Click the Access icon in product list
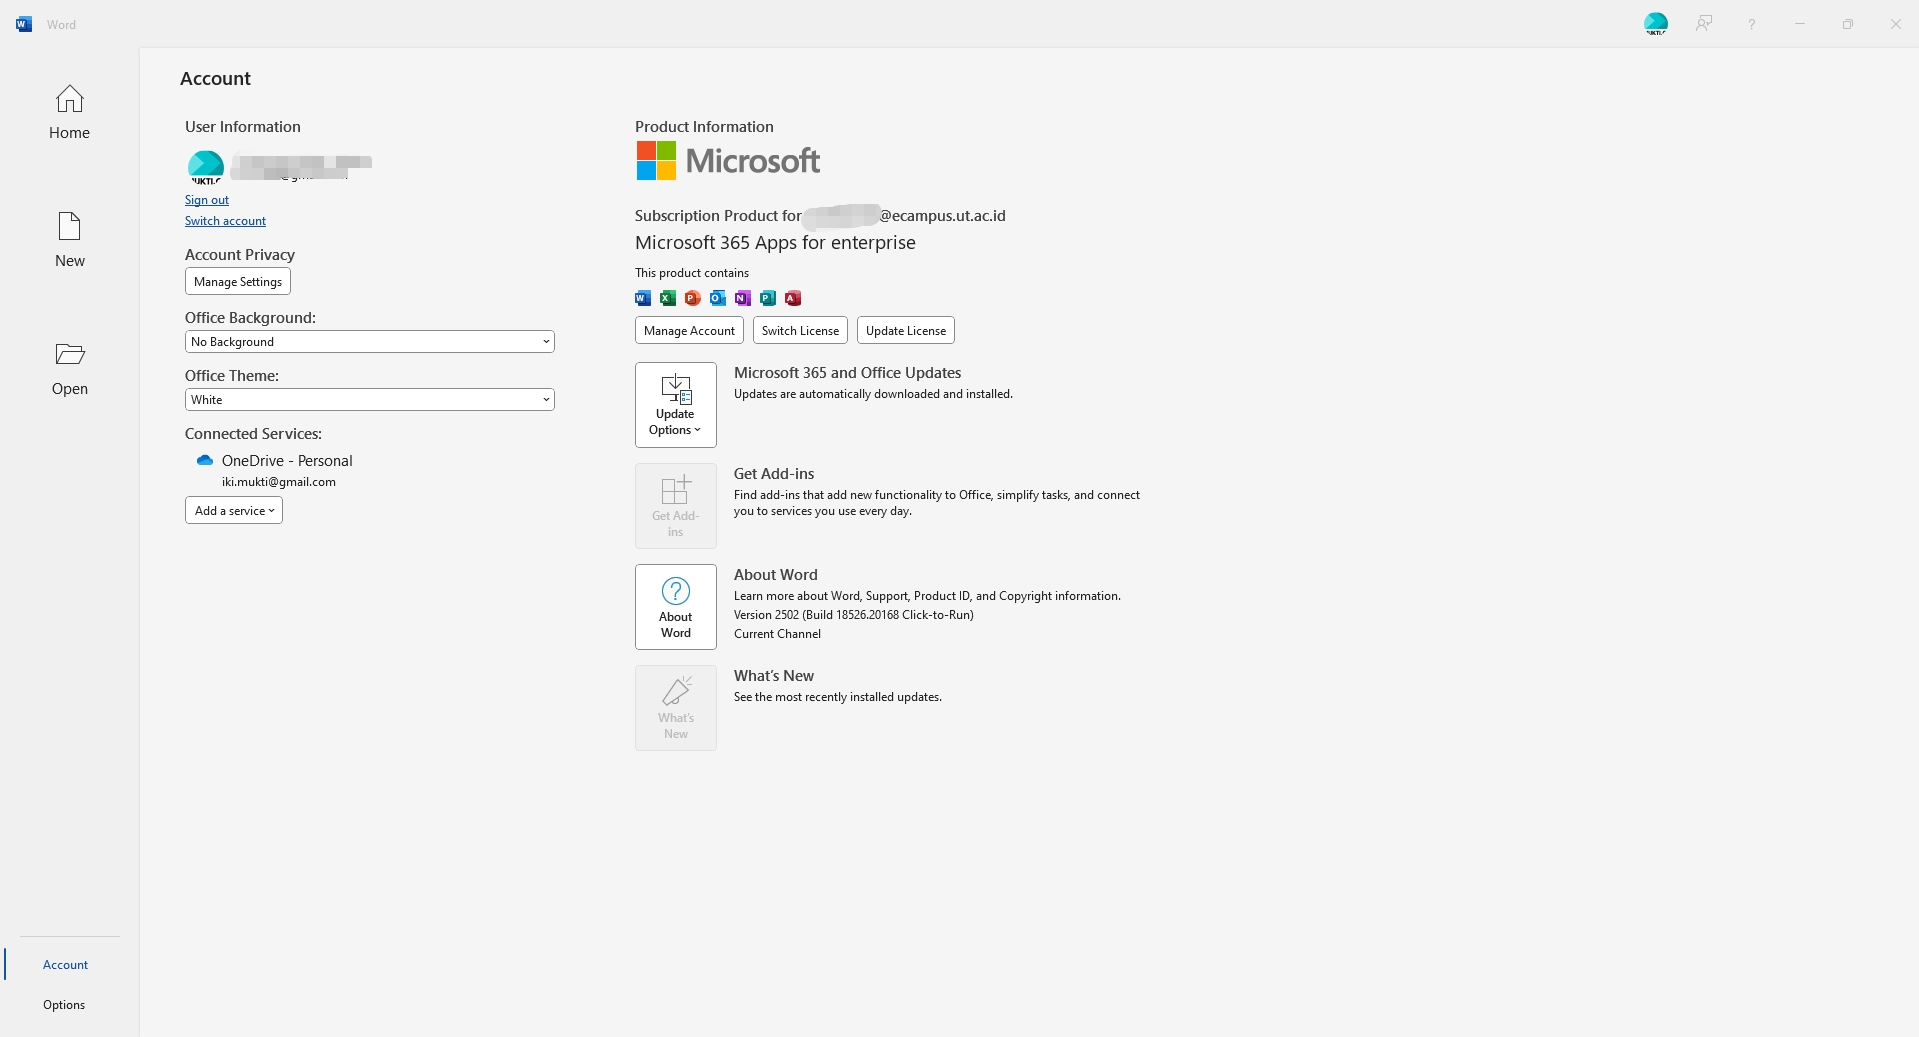Viewport: 1919px width, 1037px height. tap(793, 297)
